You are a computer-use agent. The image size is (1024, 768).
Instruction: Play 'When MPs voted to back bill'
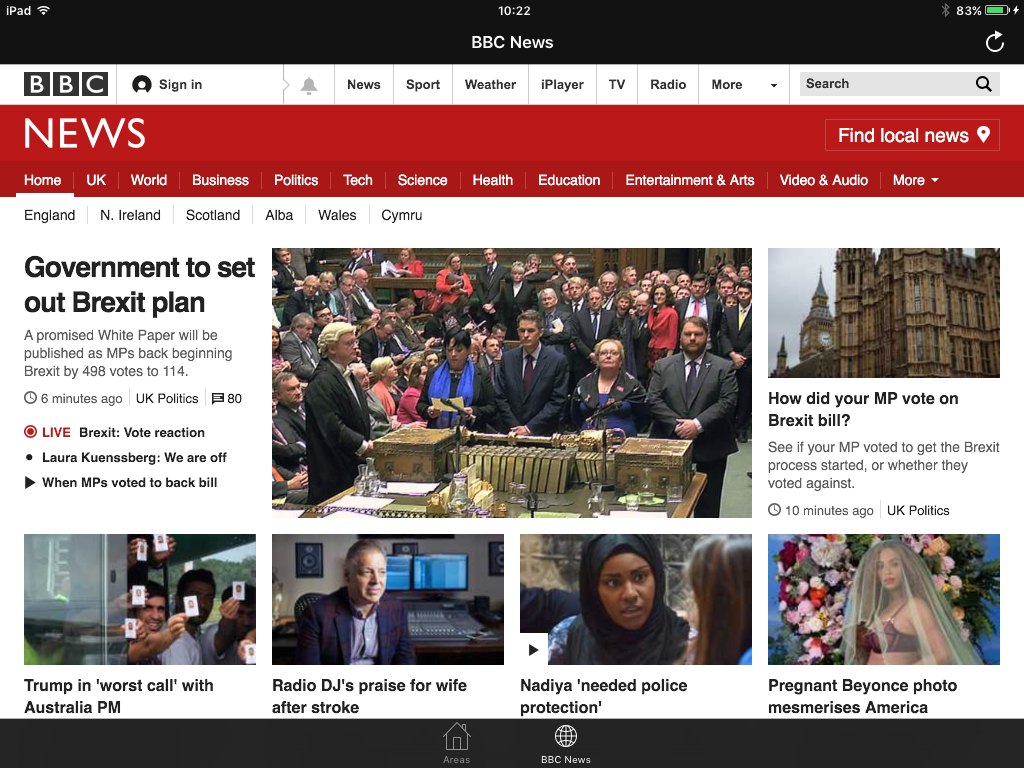point(129,482)
